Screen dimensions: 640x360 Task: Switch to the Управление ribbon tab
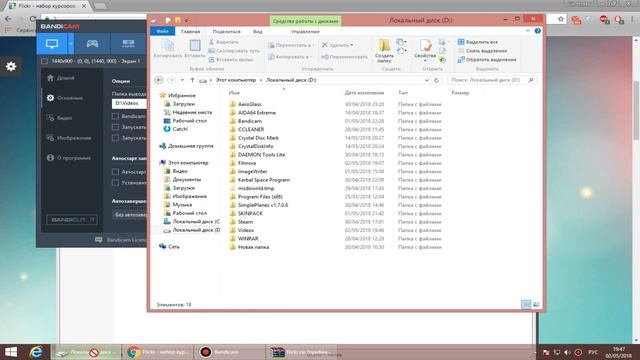(305, 31)
